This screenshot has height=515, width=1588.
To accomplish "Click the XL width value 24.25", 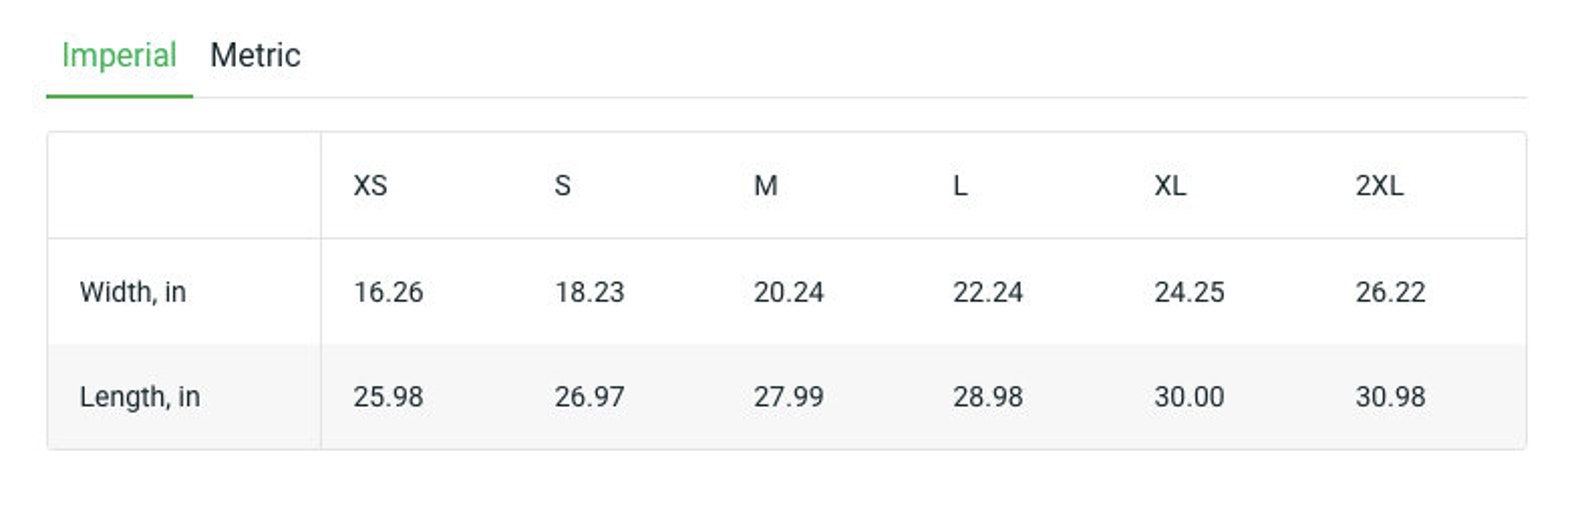I will [1189, 292].
